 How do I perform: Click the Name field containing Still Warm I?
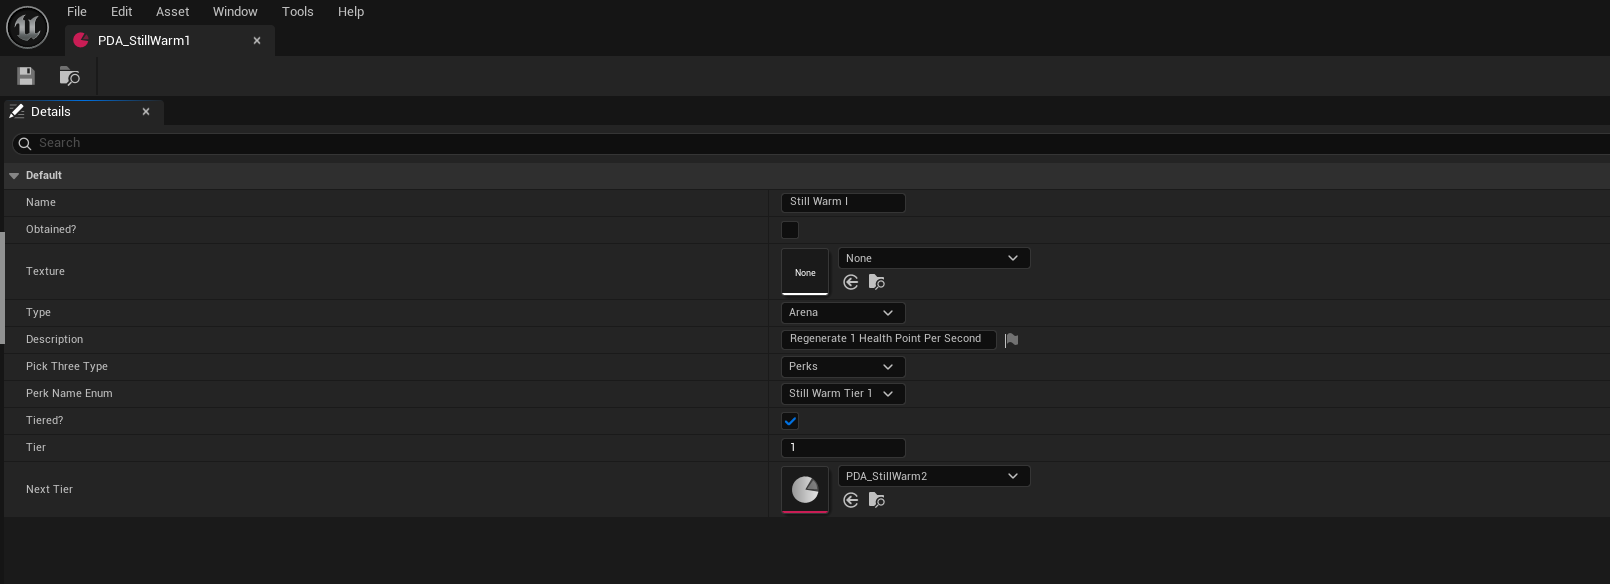[843, 202]
